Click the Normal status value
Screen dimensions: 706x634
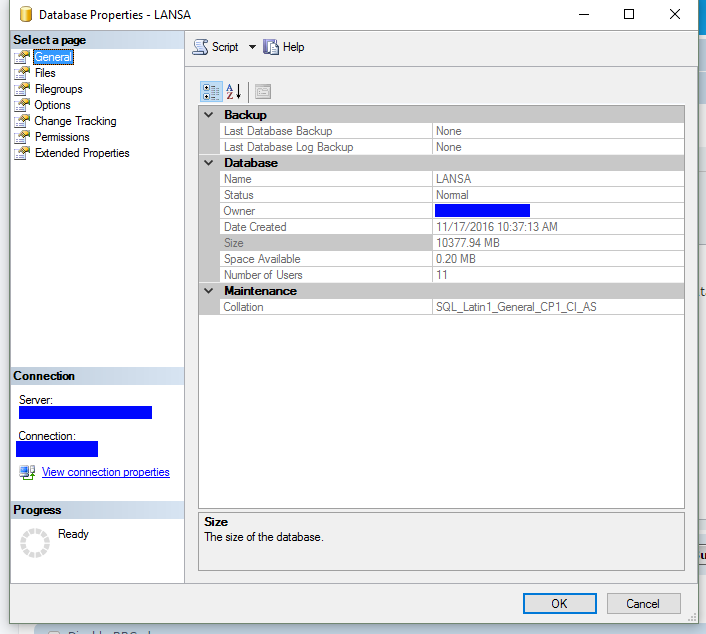pyautogui.click(x=452, y=195)
